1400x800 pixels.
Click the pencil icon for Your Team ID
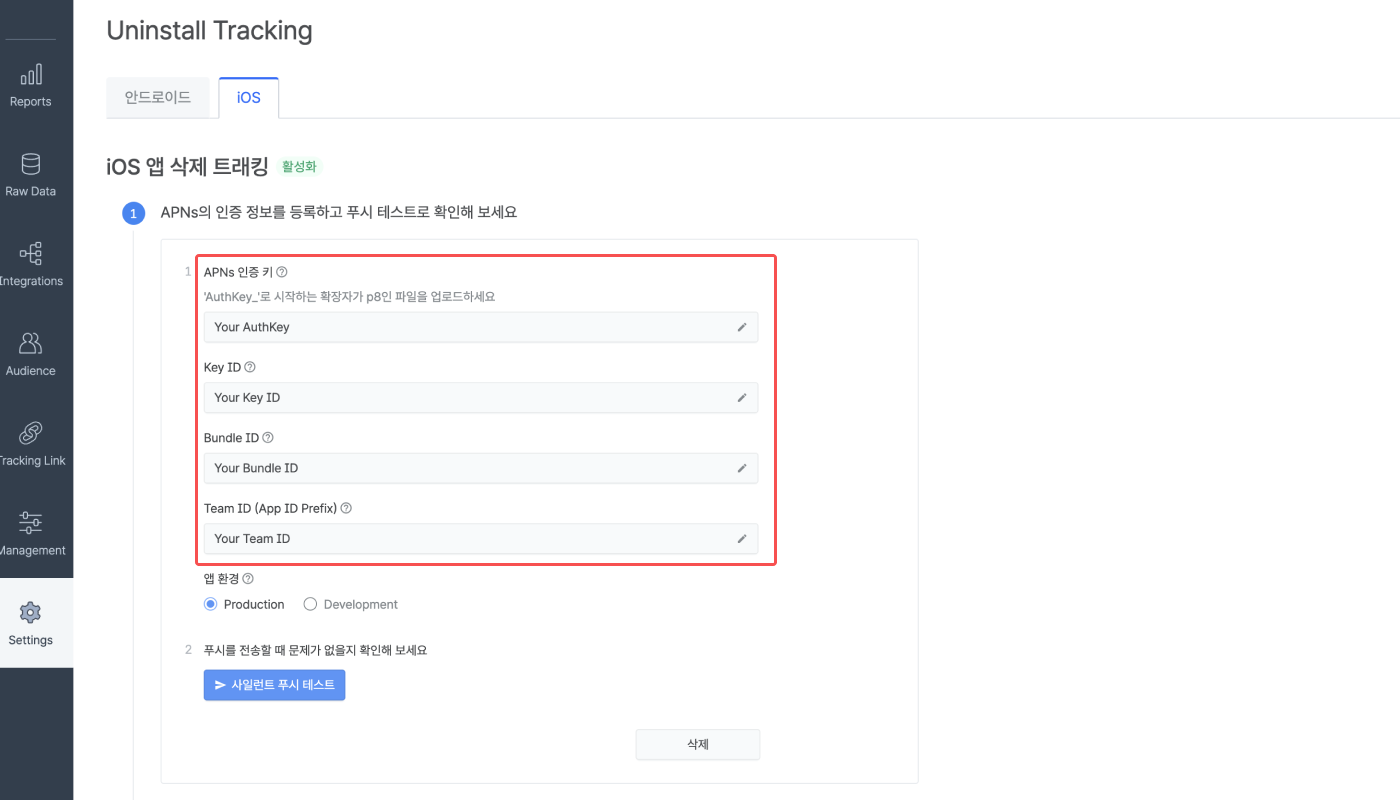pos(742,538)
